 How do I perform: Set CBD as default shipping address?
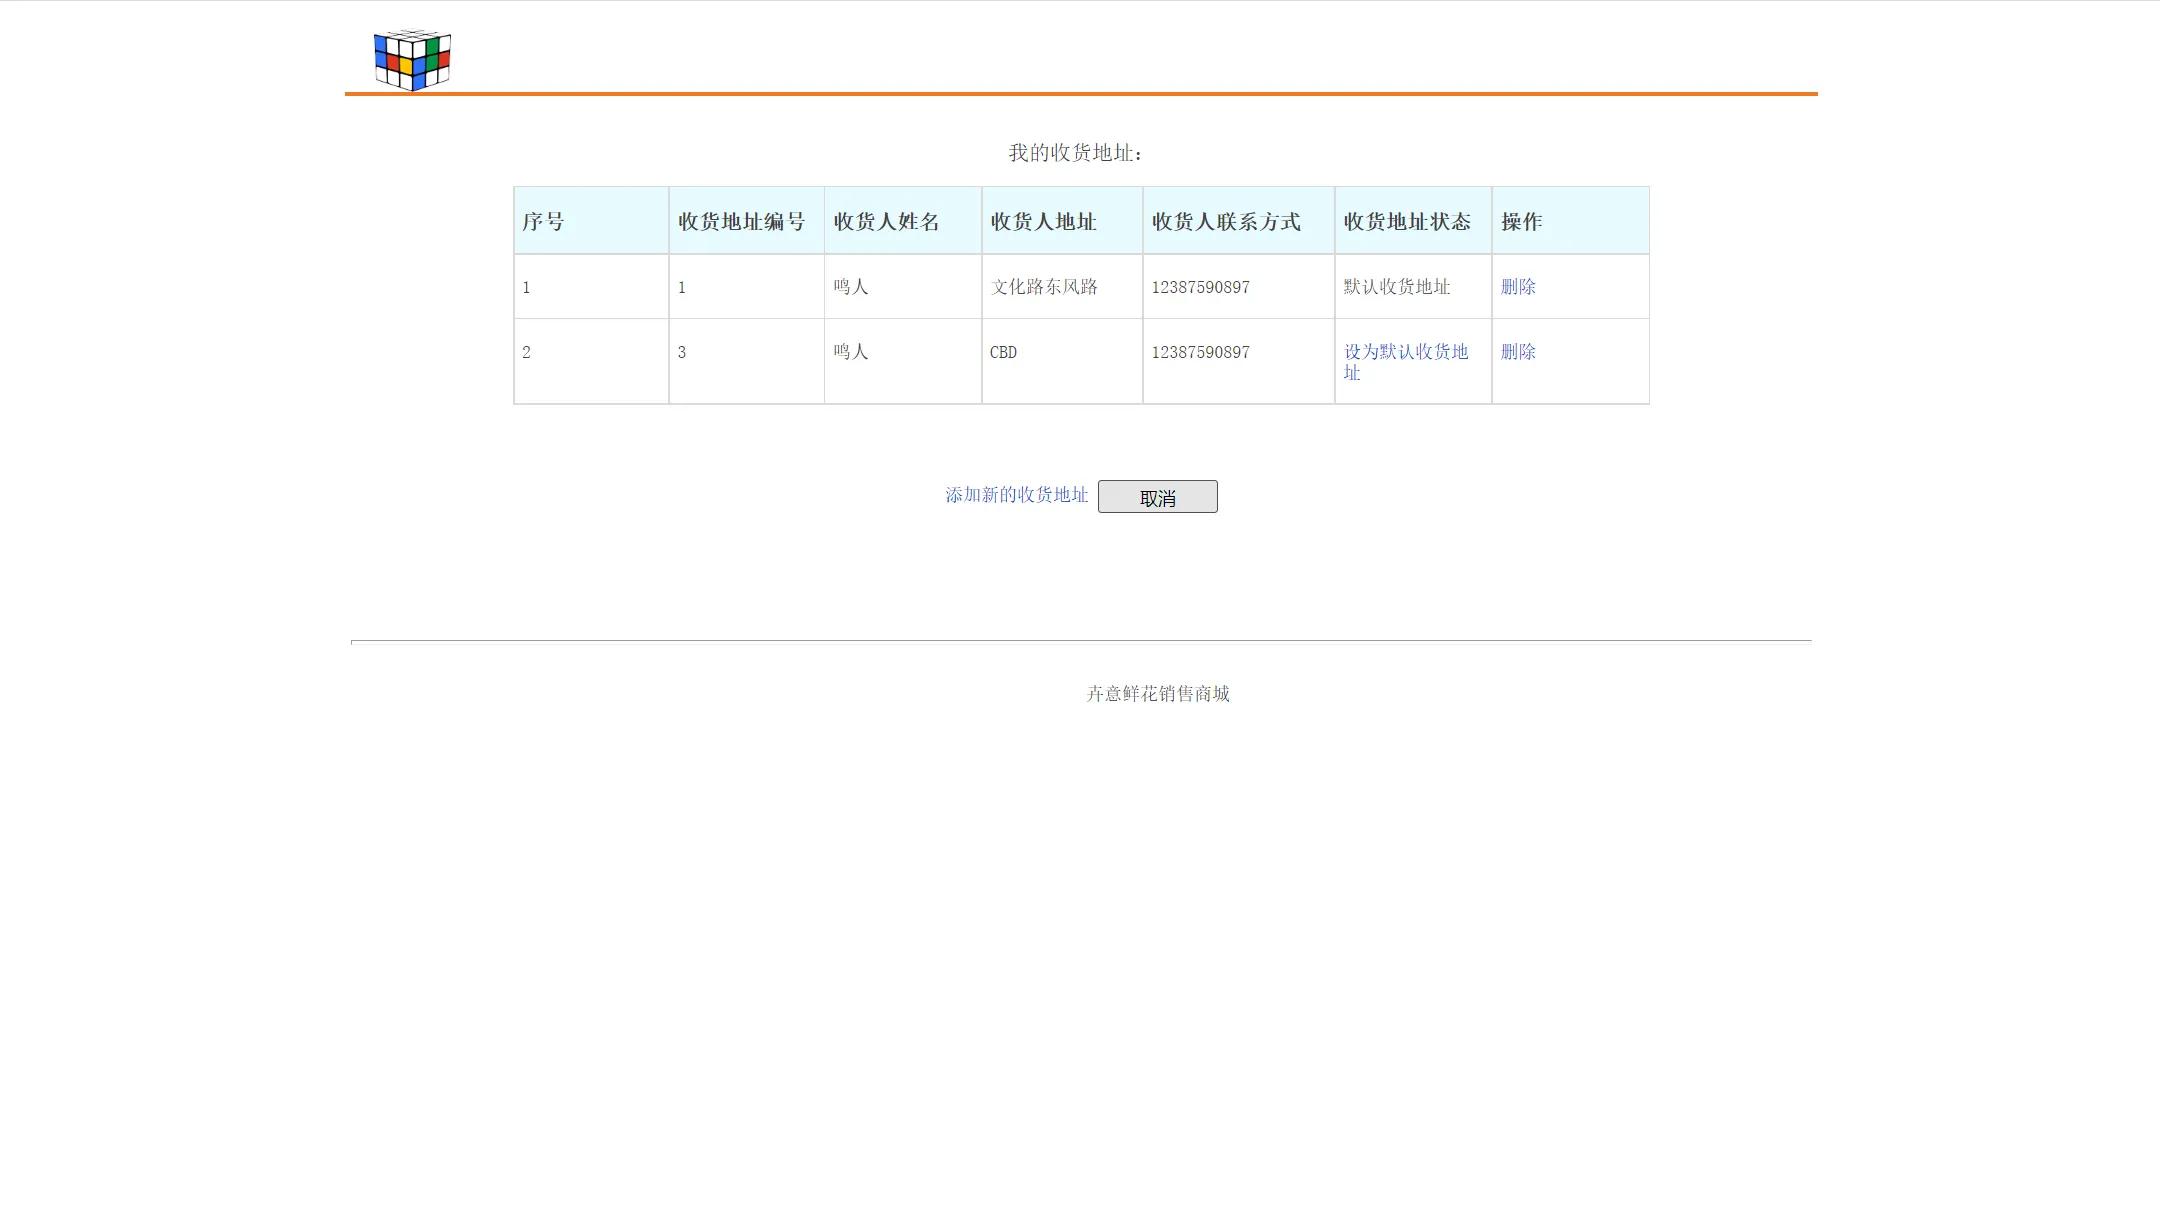point(1406,362)
